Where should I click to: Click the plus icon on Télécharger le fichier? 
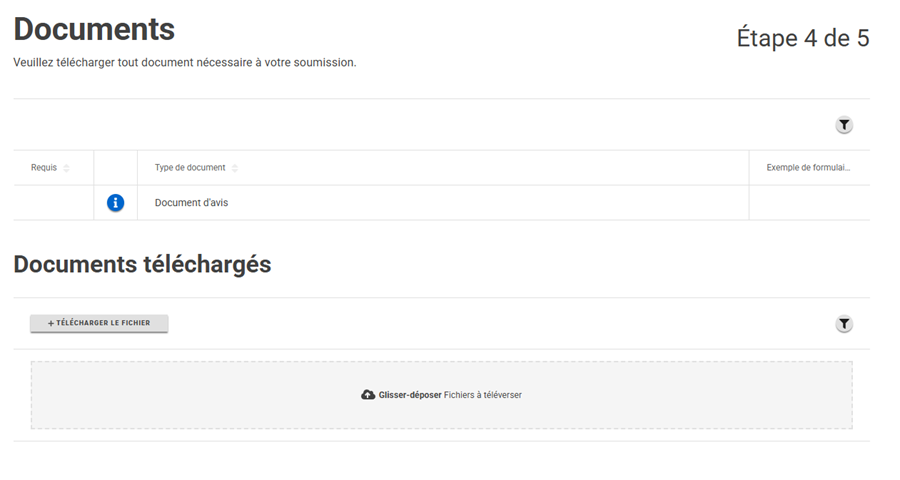(x=51, y=323)
